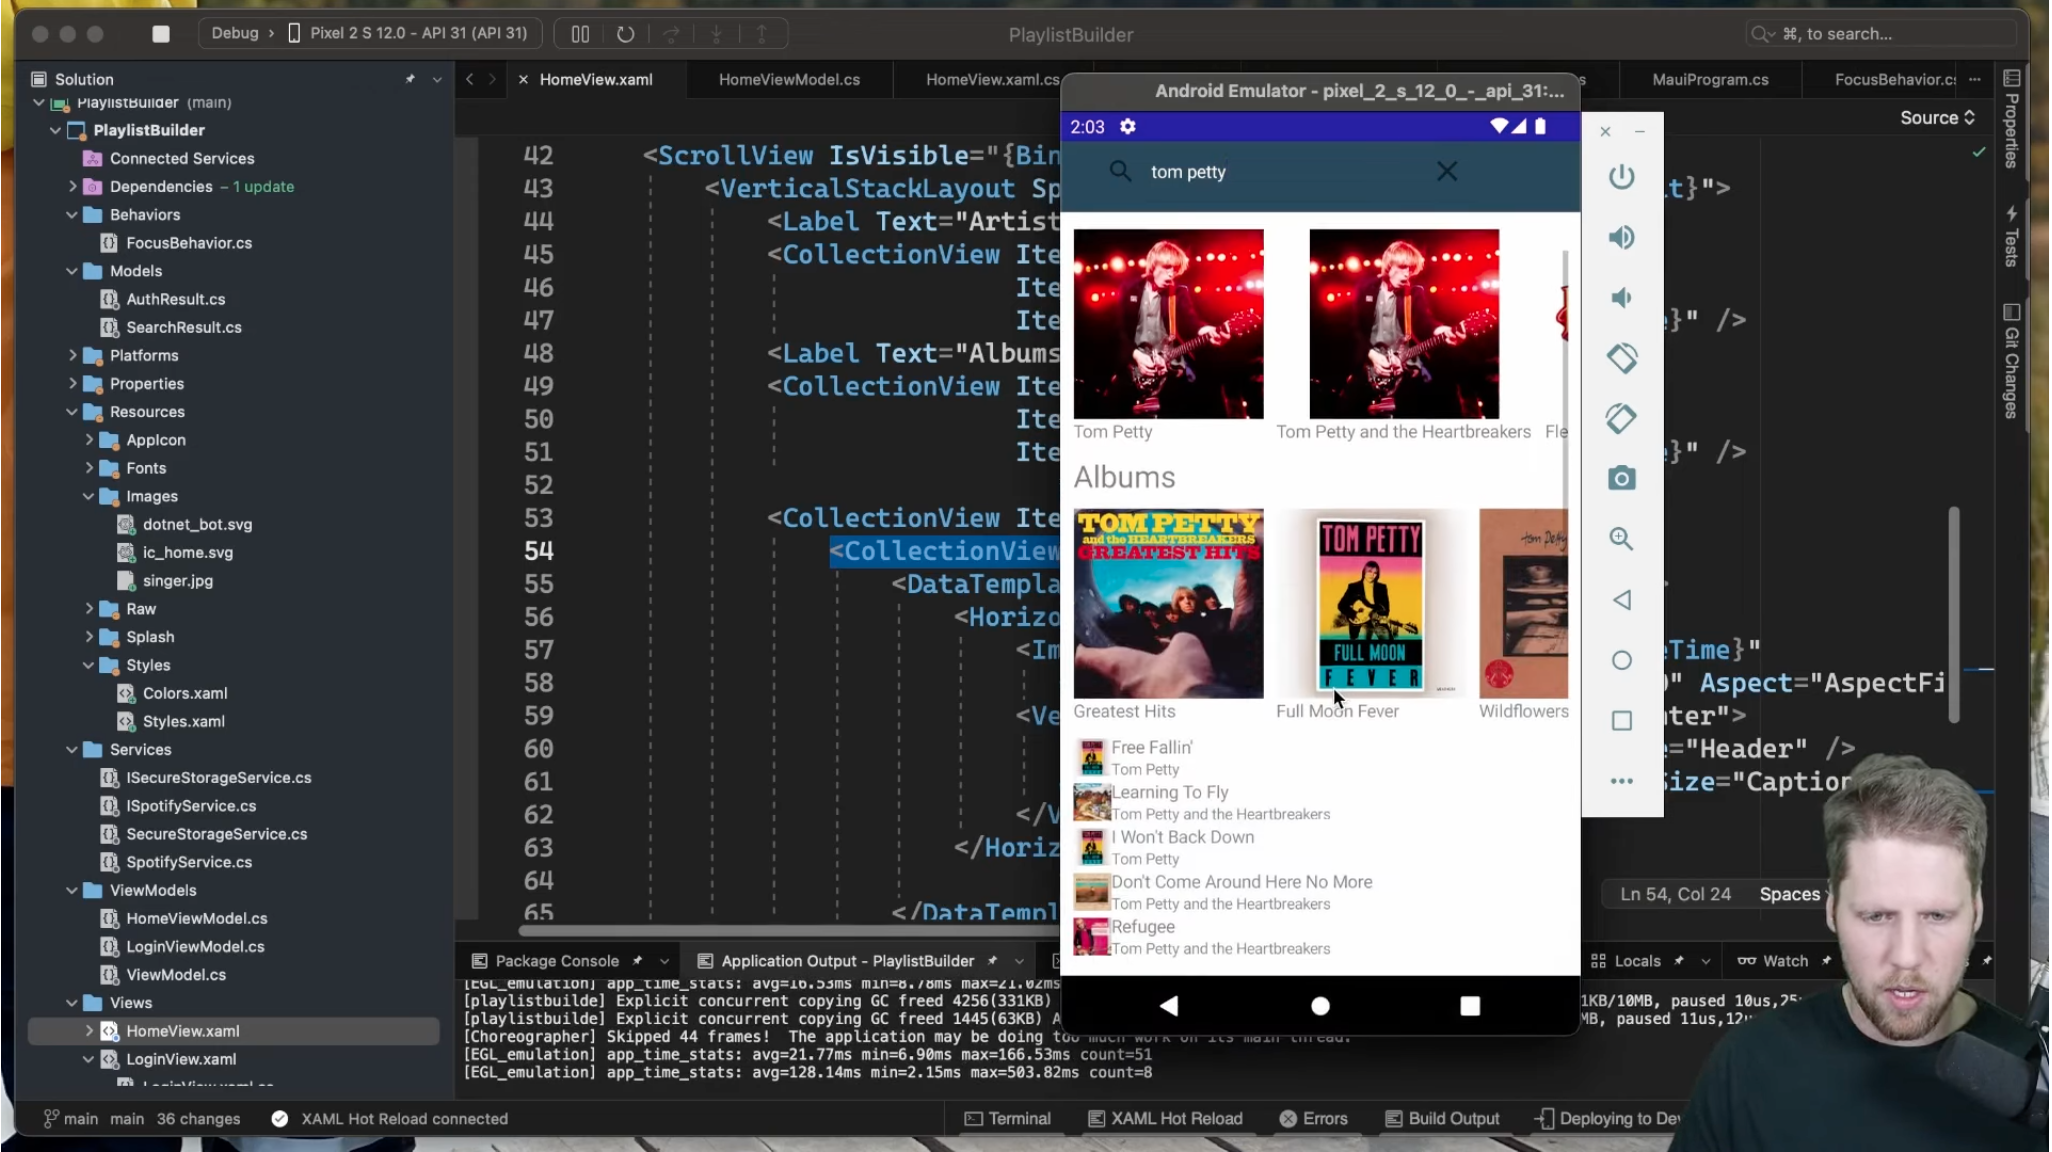Expand the Dependencies node
This screenshot has height=1152, width=2052.
click(x=72, y=186)
